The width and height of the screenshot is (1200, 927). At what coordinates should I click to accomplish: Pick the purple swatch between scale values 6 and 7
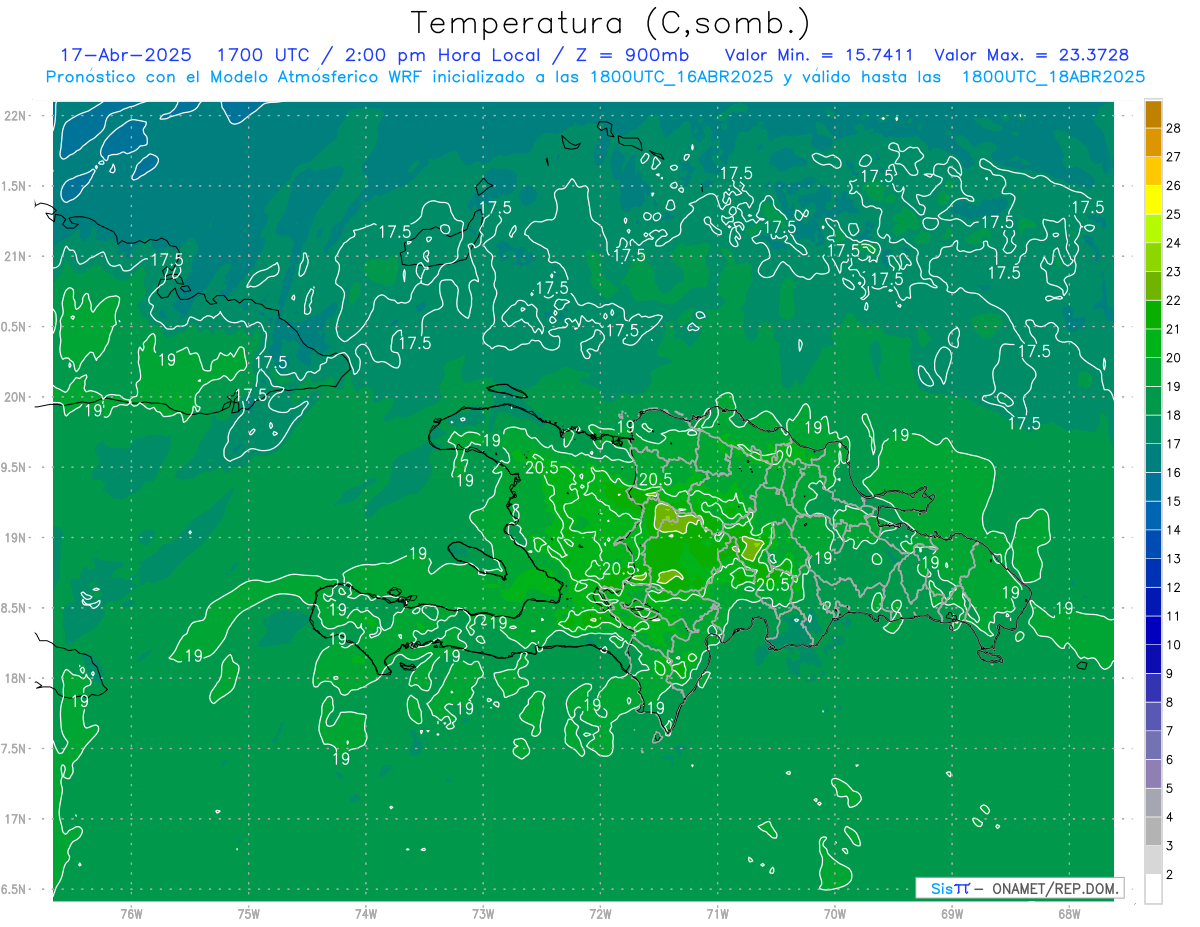pos(1153,745)
